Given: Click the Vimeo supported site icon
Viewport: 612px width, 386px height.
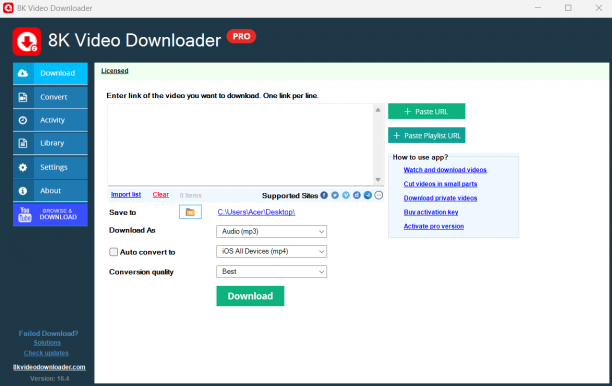Looking at the screenshot, I should pyautogui.click(x=346, y=195).
